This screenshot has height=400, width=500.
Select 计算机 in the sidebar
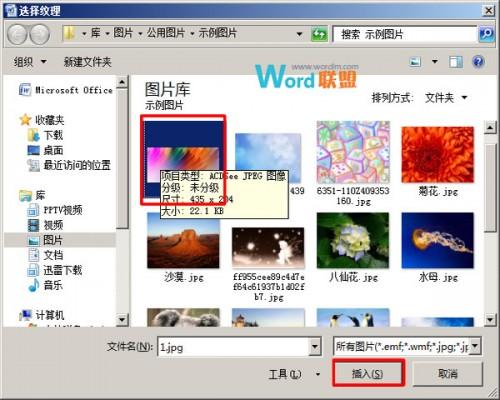click(x=42, y=315)
